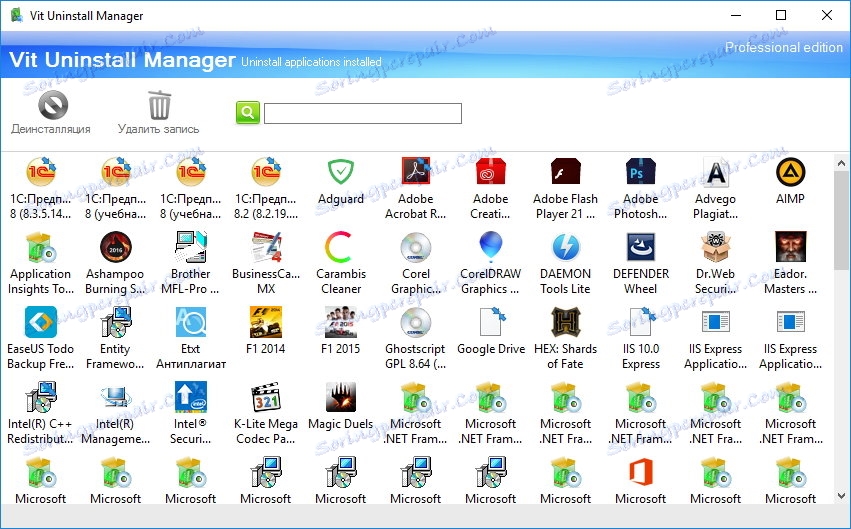Select the IIS 10.0 Express icon

(x=642, y=322)
